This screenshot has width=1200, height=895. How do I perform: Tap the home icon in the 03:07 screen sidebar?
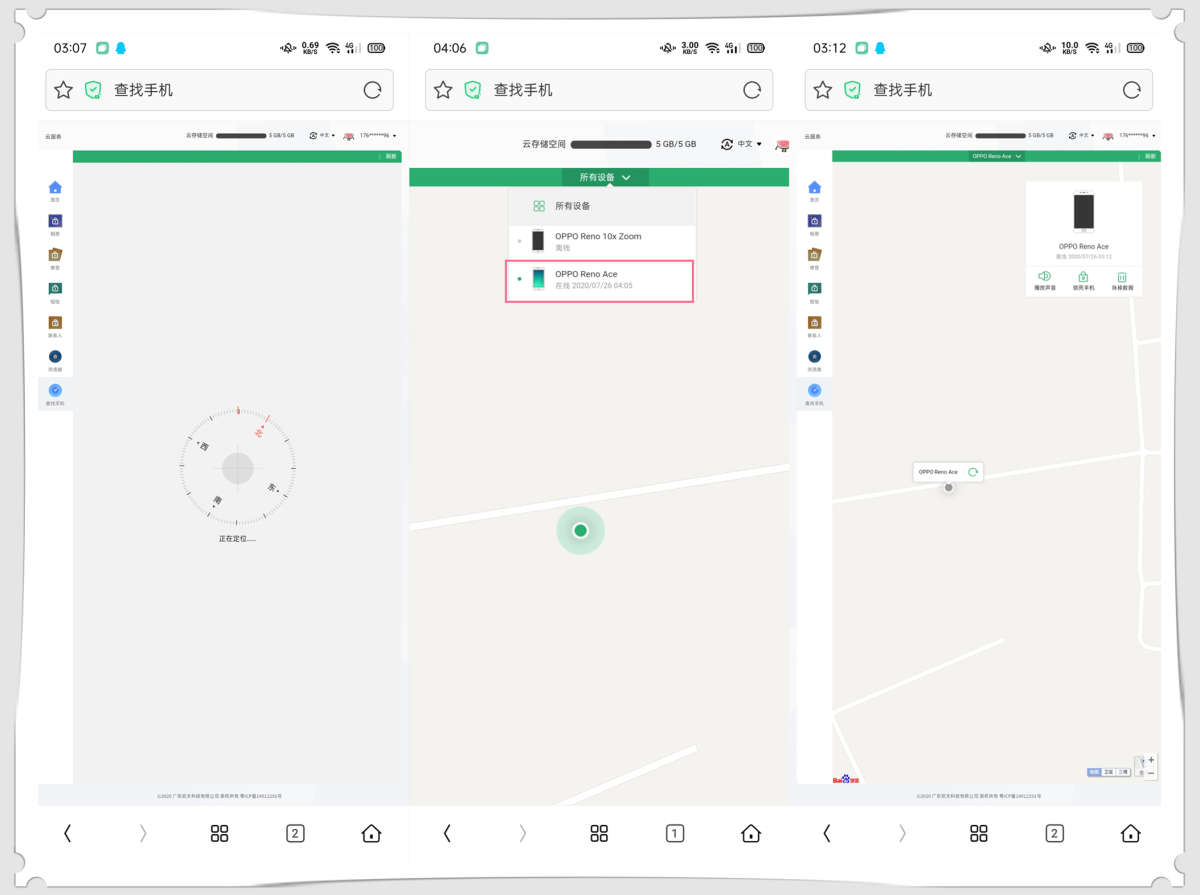[55, 187]
